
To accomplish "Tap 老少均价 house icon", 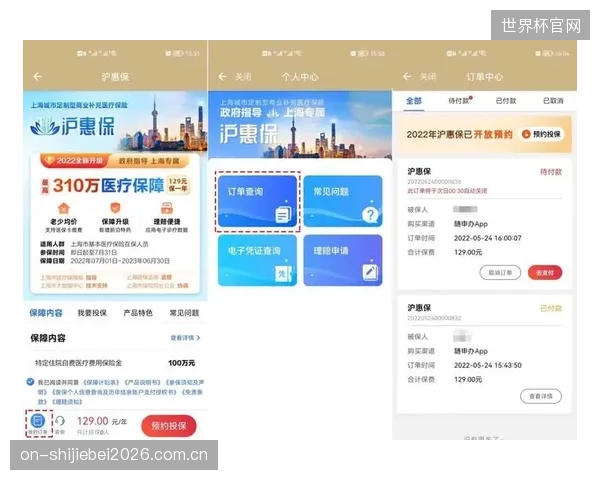I will 64,209.
